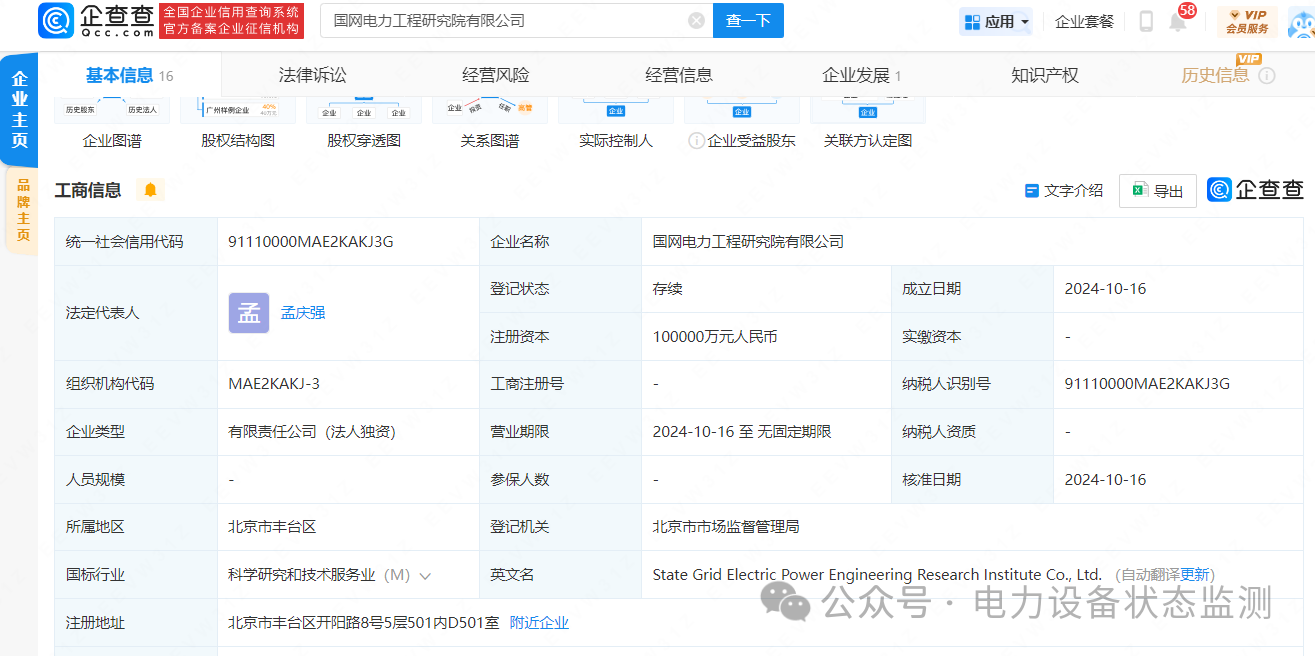
Task: Click the user avatar icon
Action: coord(1300,22)
